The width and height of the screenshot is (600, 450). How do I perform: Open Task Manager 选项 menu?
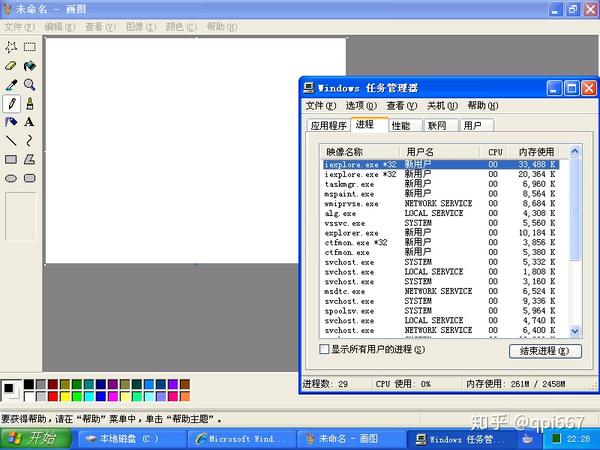tap(361, 106)
